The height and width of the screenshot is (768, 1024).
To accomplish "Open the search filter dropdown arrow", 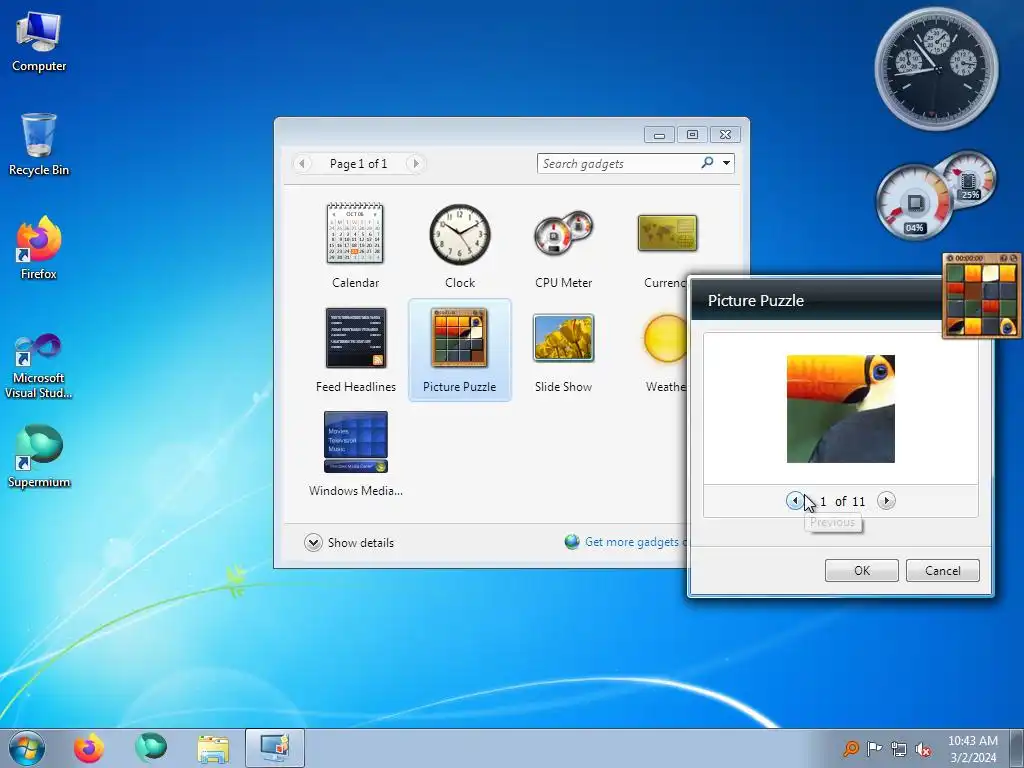I will click(x=726, y=163).
